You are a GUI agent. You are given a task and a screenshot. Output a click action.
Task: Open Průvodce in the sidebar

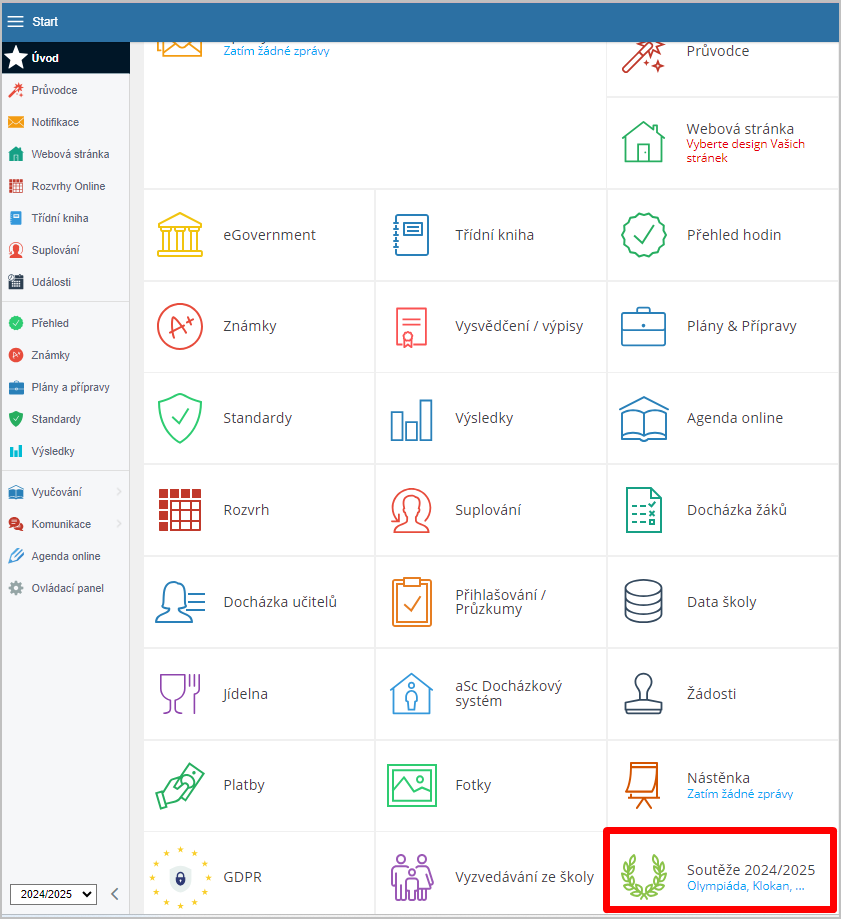(66, 90)
